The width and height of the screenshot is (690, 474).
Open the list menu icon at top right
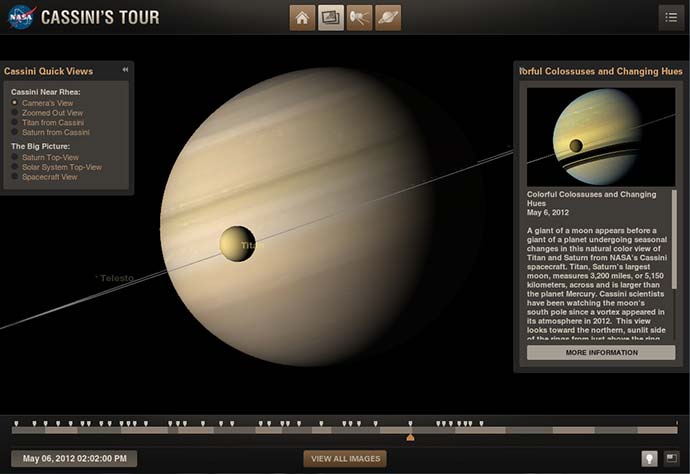point(671,17)
